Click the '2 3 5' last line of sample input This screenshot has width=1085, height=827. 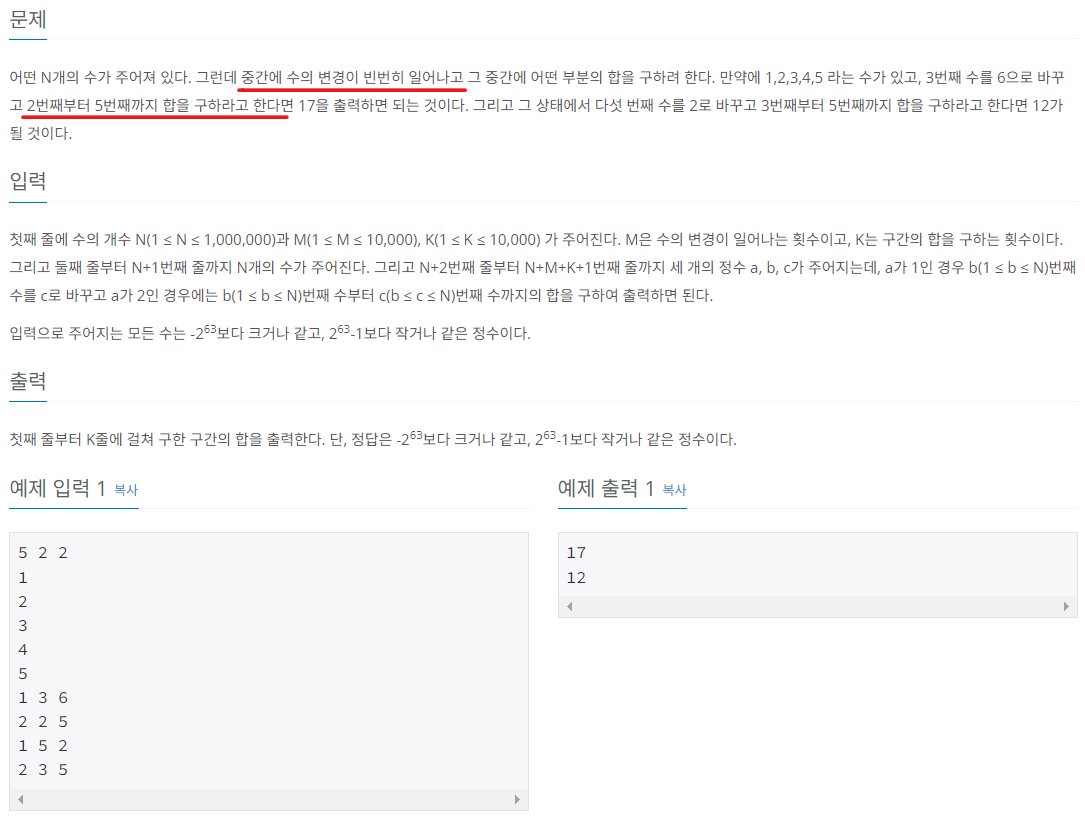coord(43,770)
